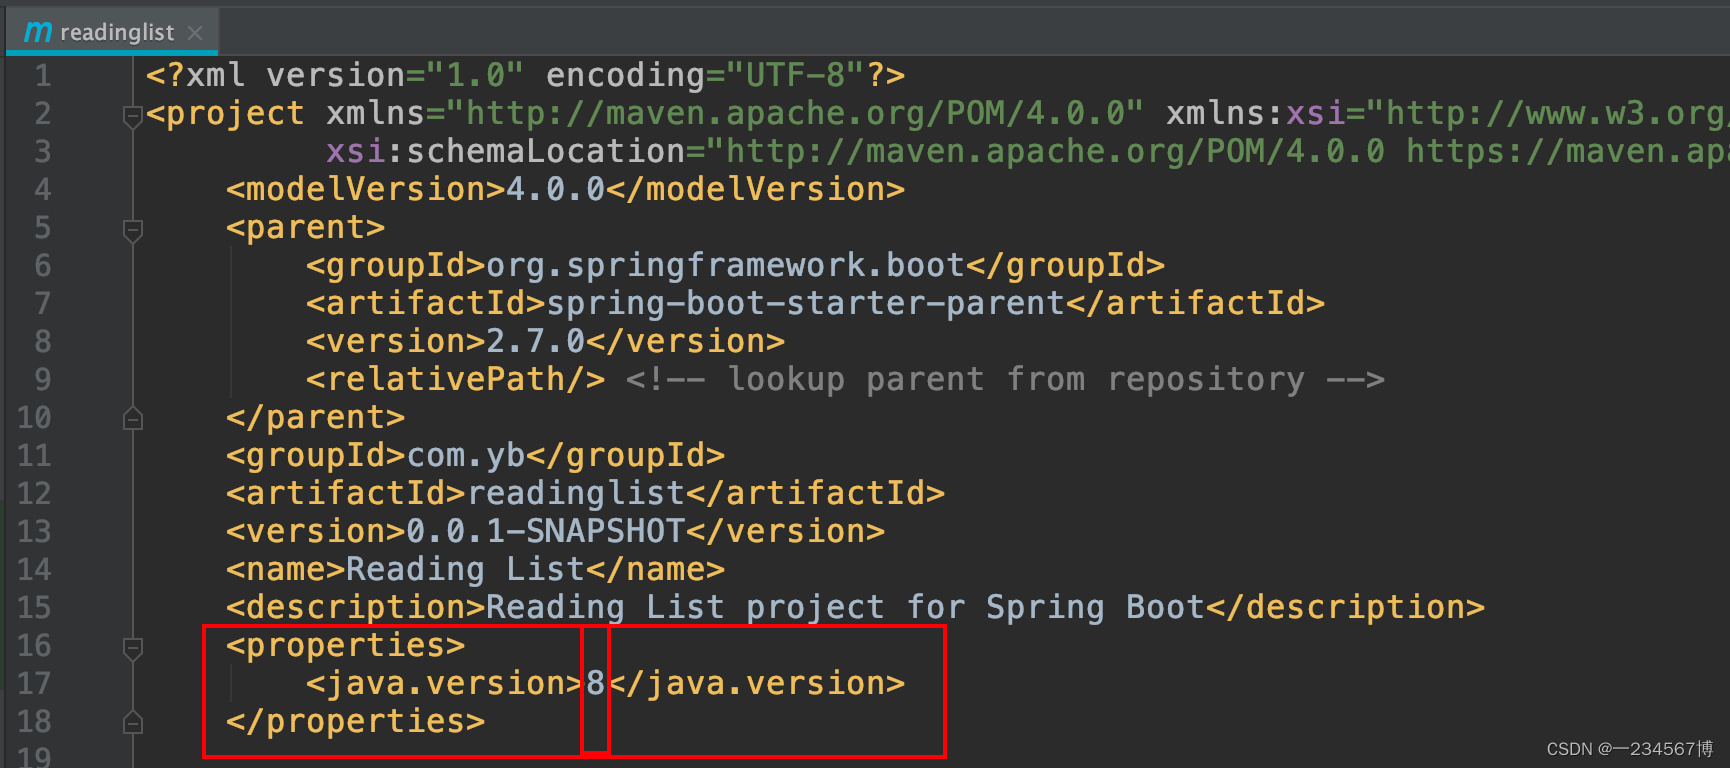Close the readinglist tab
Viewport: 1730px width, 768px height.
[195, 33]
